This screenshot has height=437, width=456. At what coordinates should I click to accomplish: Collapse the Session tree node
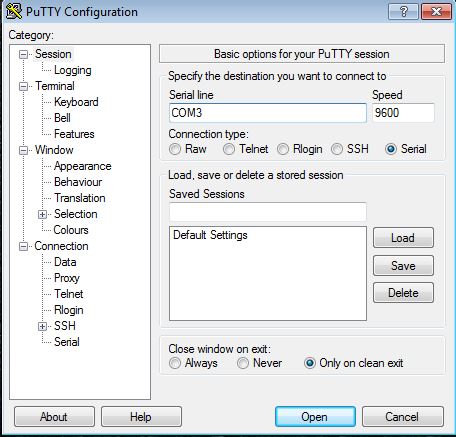[23, 54]
